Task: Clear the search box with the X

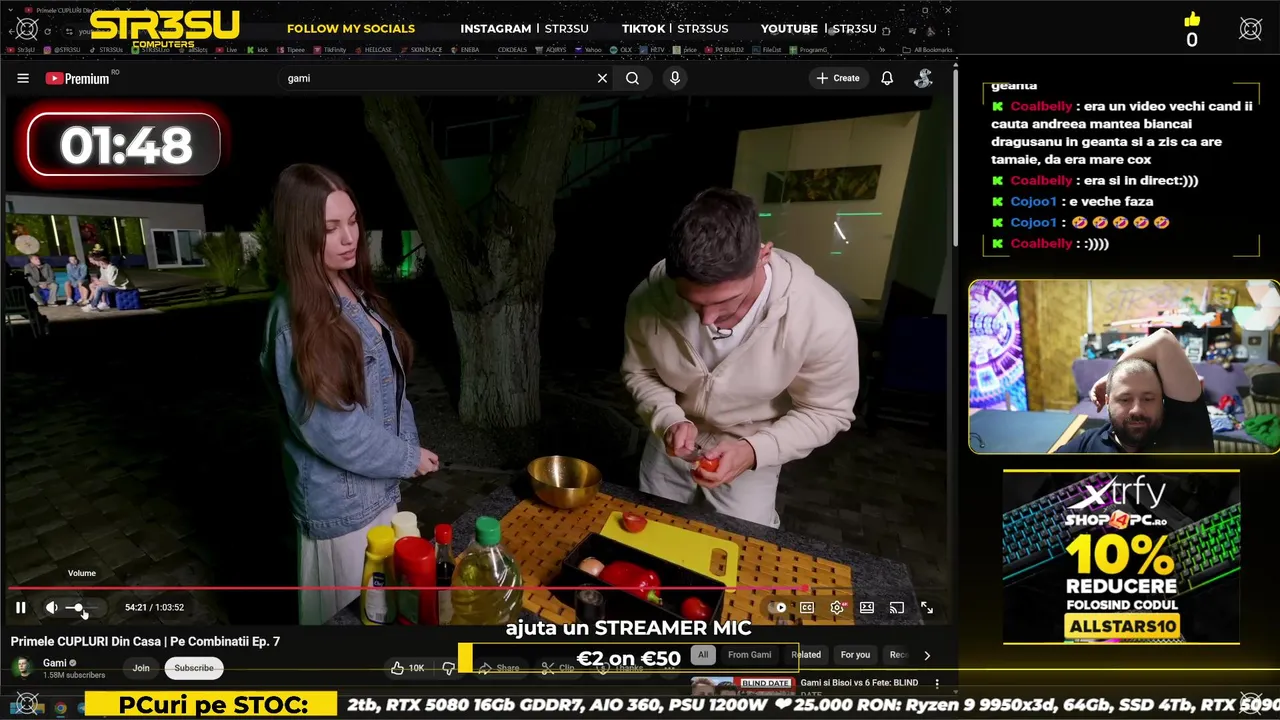Action: 602,78
